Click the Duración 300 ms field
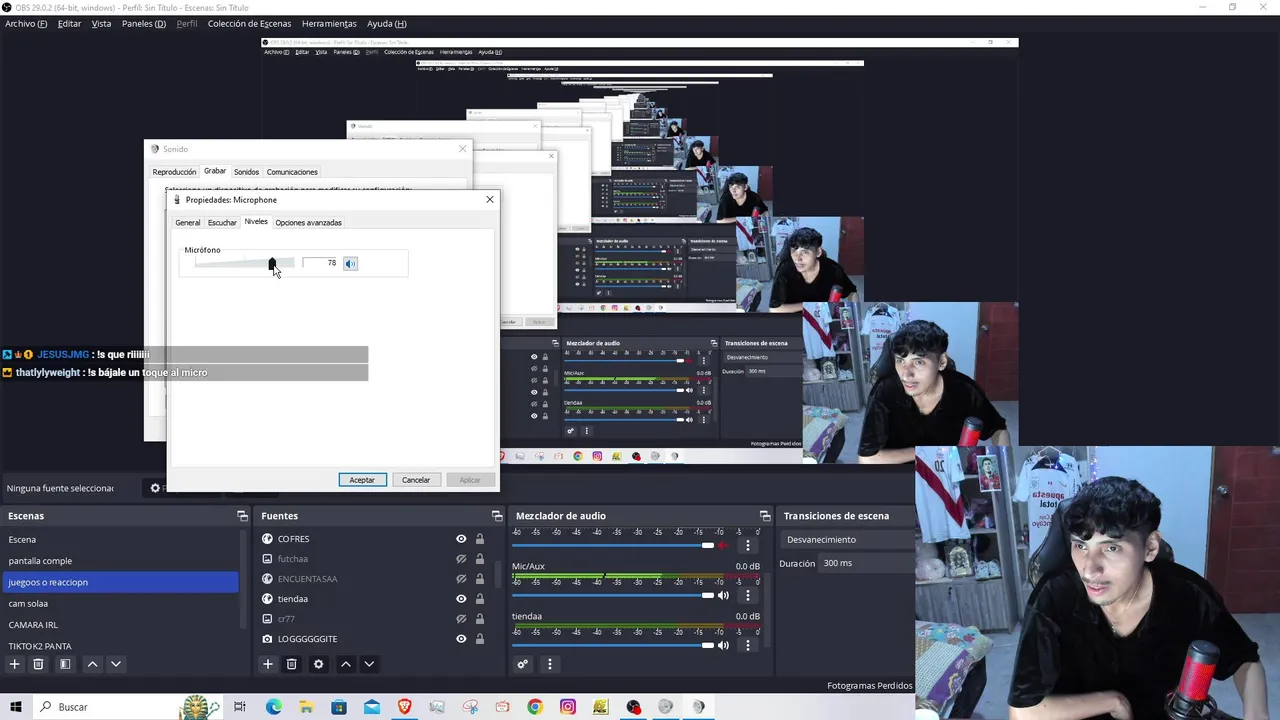 865,563
